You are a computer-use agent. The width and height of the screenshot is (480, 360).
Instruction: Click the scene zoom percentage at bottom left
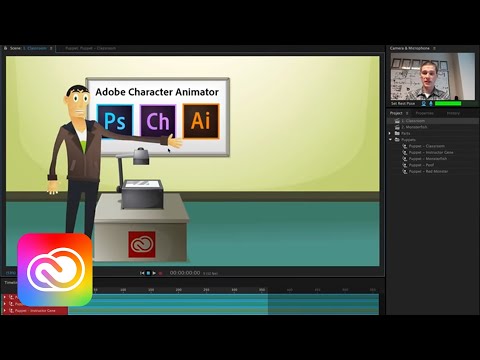pyautogui.click(x=11, y=273)
